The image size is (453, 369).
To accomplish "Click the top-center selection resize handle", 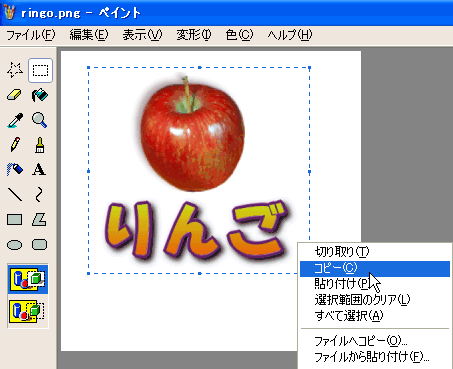I will pos(199,68).
